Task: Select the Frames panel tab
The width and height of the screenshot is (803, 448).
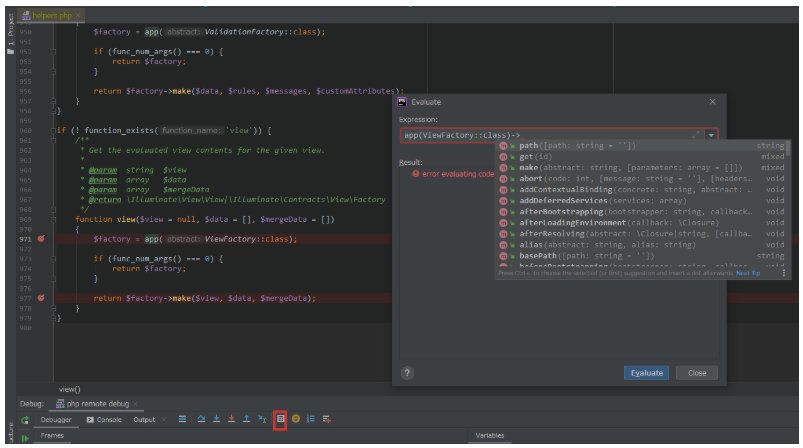Action: click(52, 436)
